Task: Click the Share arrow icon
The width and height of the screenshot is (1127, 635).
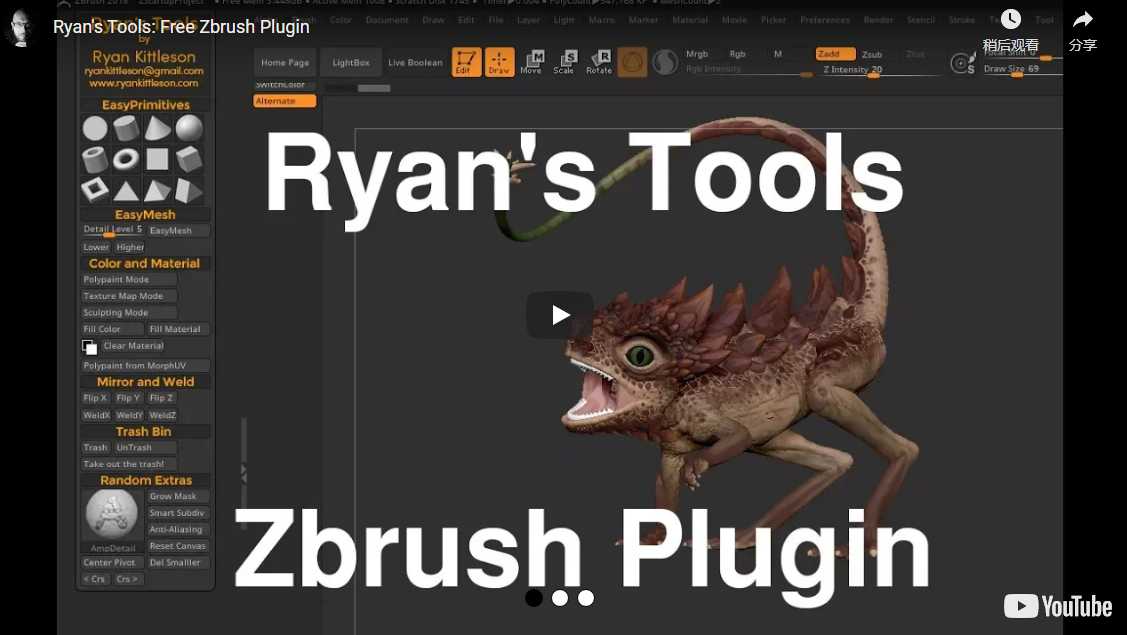Action: pyautogui.click(x=1082, y=19)
